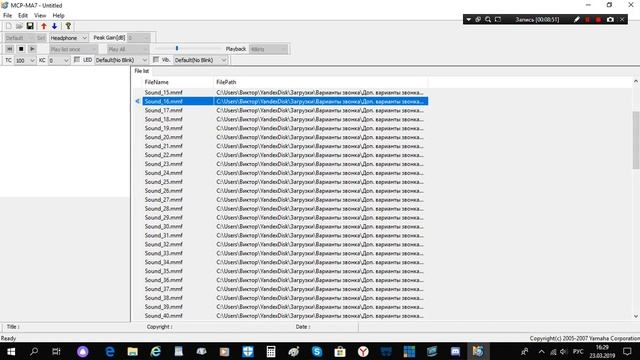Start playback with the play button
The height and width of the screenshot is (360, 640).
point(32,49)
